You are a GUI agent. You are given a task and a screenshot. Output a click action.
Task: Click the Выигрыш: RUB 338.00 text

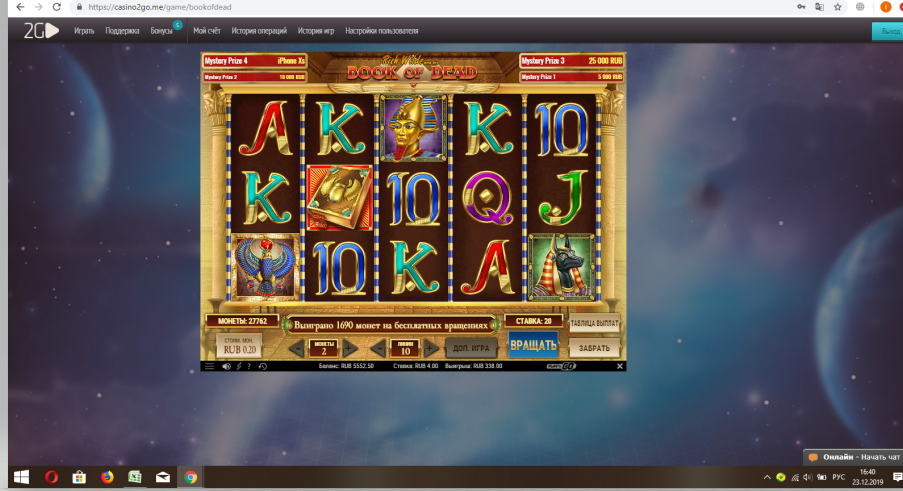pyautogui.click(x=473, y=366)
